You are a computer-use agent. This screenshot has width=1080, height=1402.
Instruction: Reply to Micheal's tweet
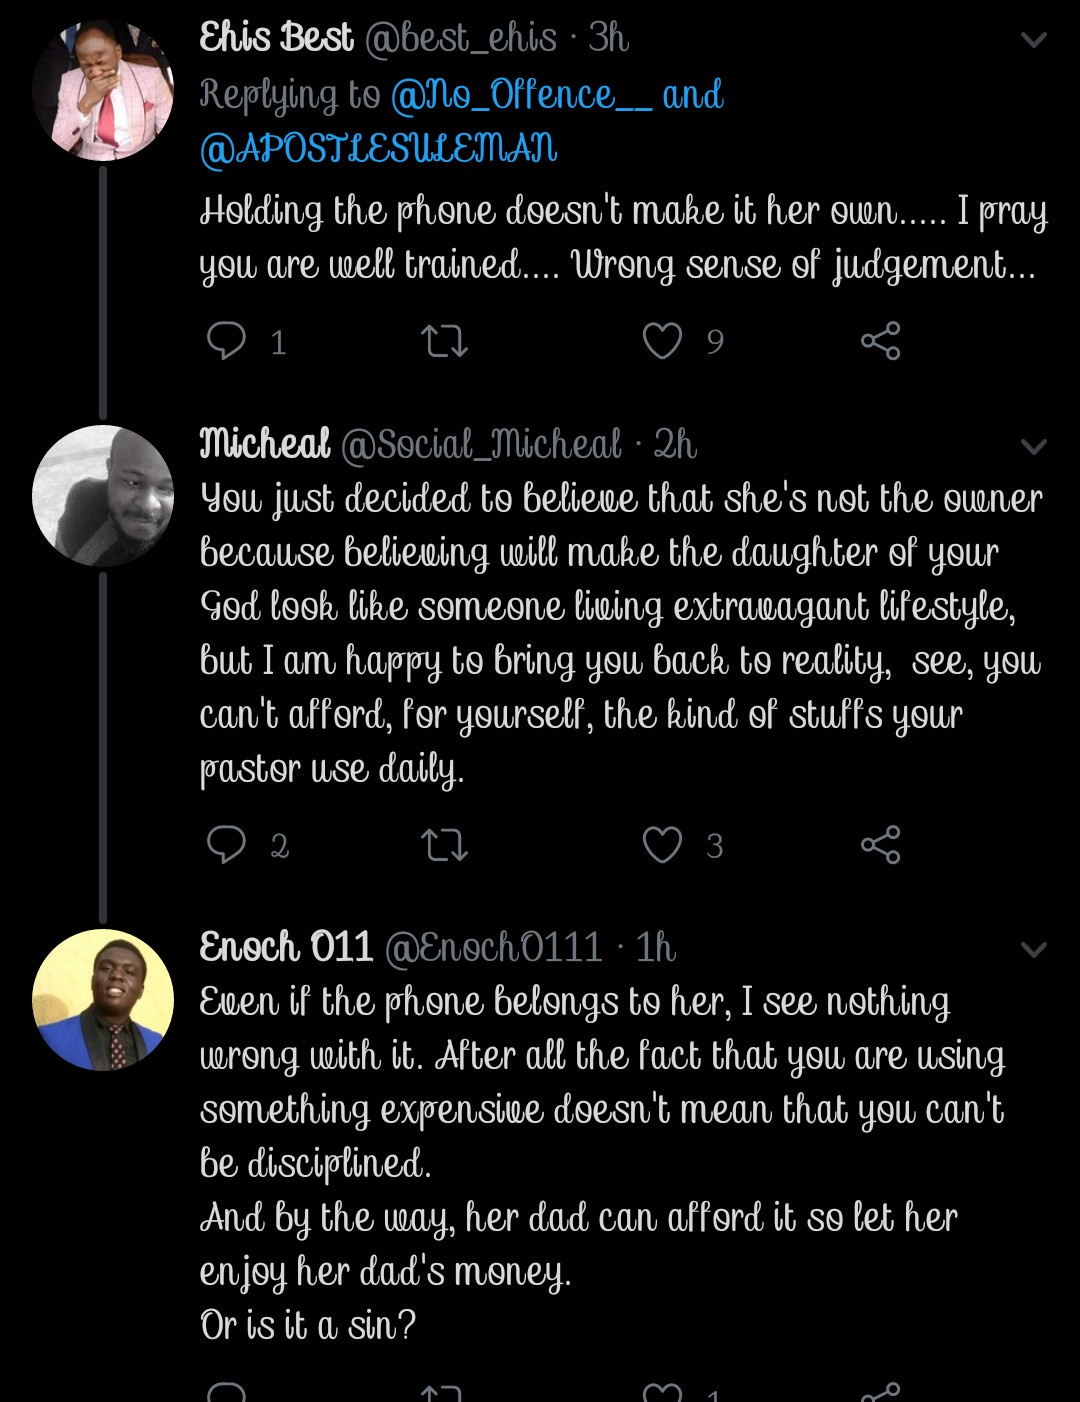click(x=226, y=845)
